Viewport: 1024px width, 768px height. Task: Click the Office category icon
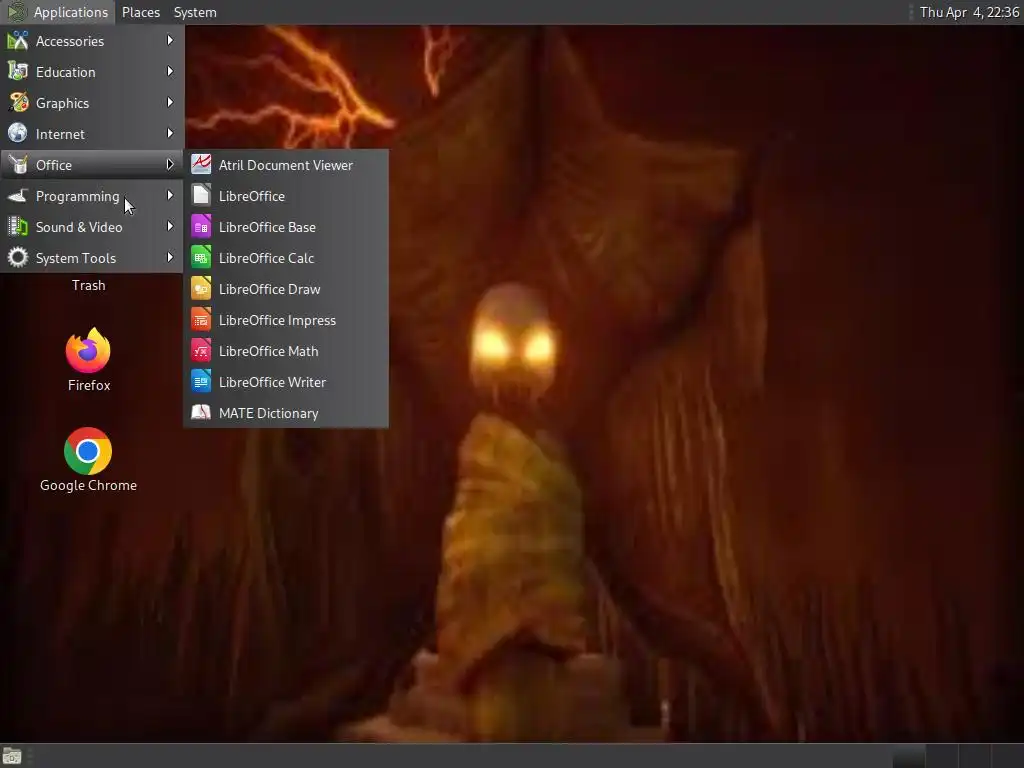click(18, 165)
